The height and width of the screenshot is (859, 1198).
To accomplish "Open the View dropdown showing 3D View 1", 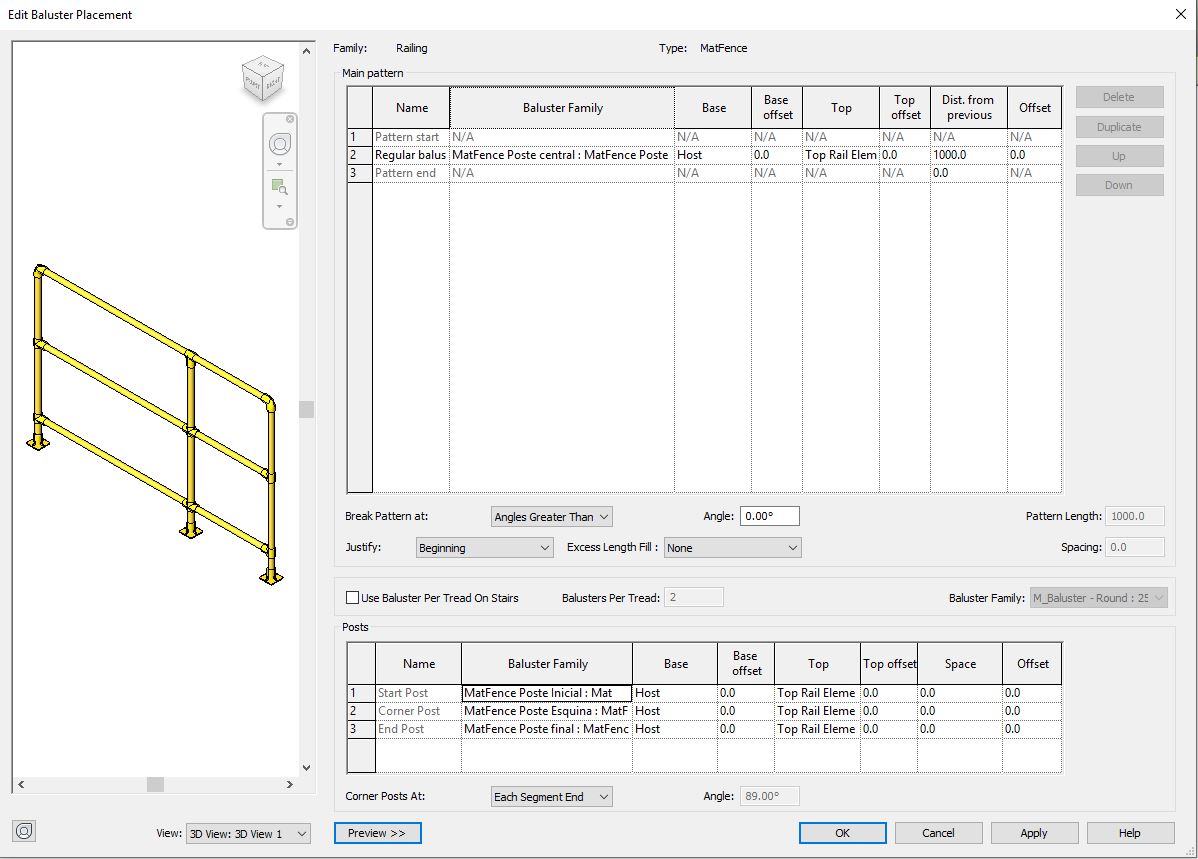I will coord(248,832).
